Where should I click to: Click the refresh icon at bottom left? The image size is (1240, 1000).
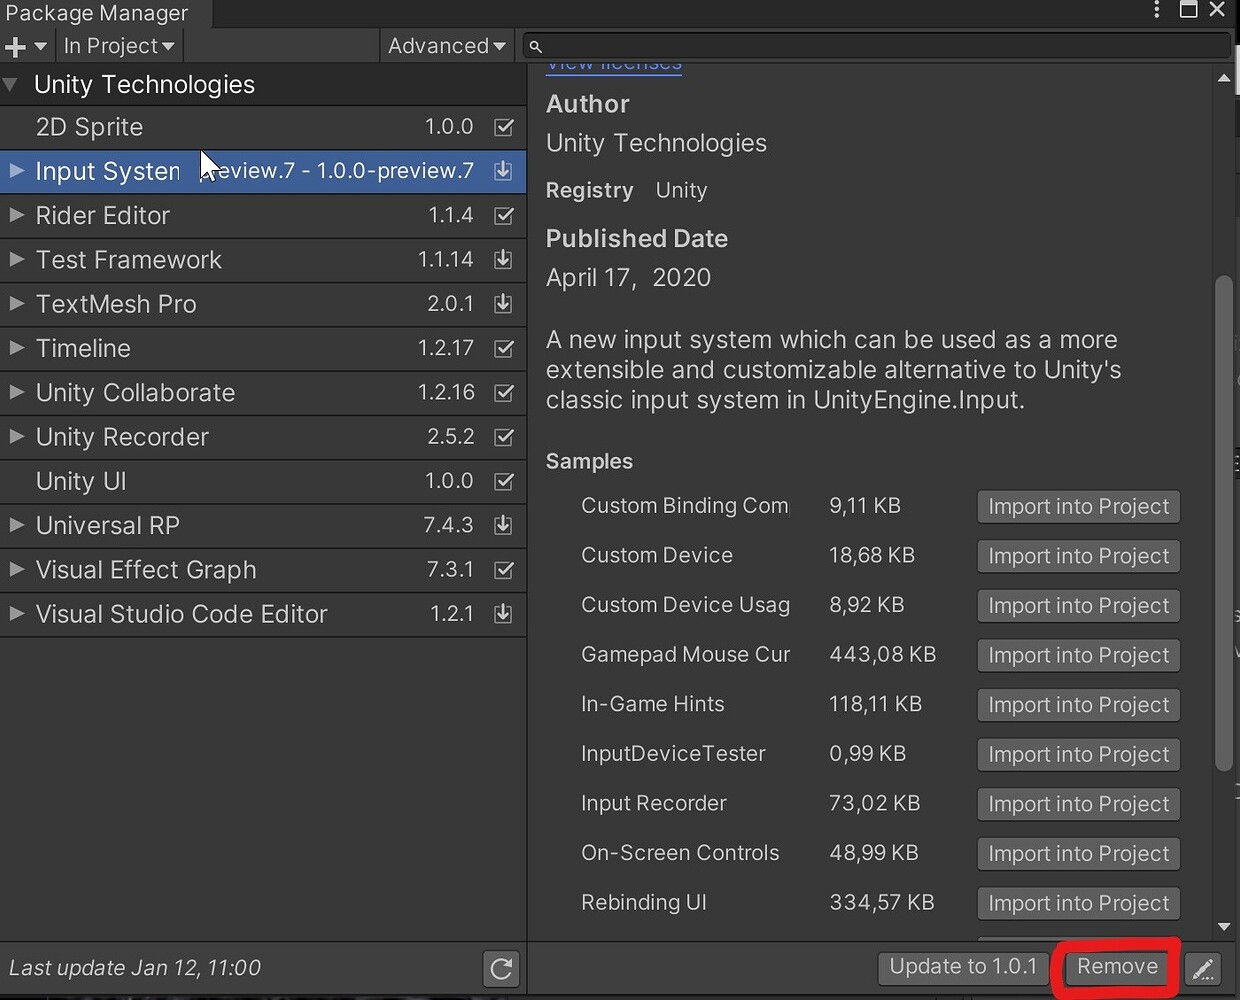(x=501, y=968)
